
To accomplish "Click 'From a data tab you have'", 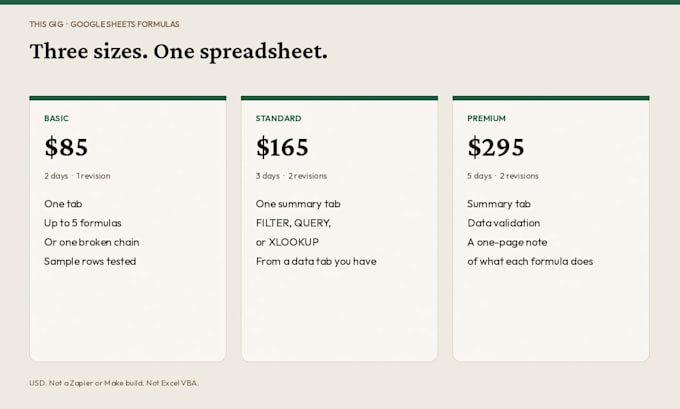I will (x=316, y=261).
